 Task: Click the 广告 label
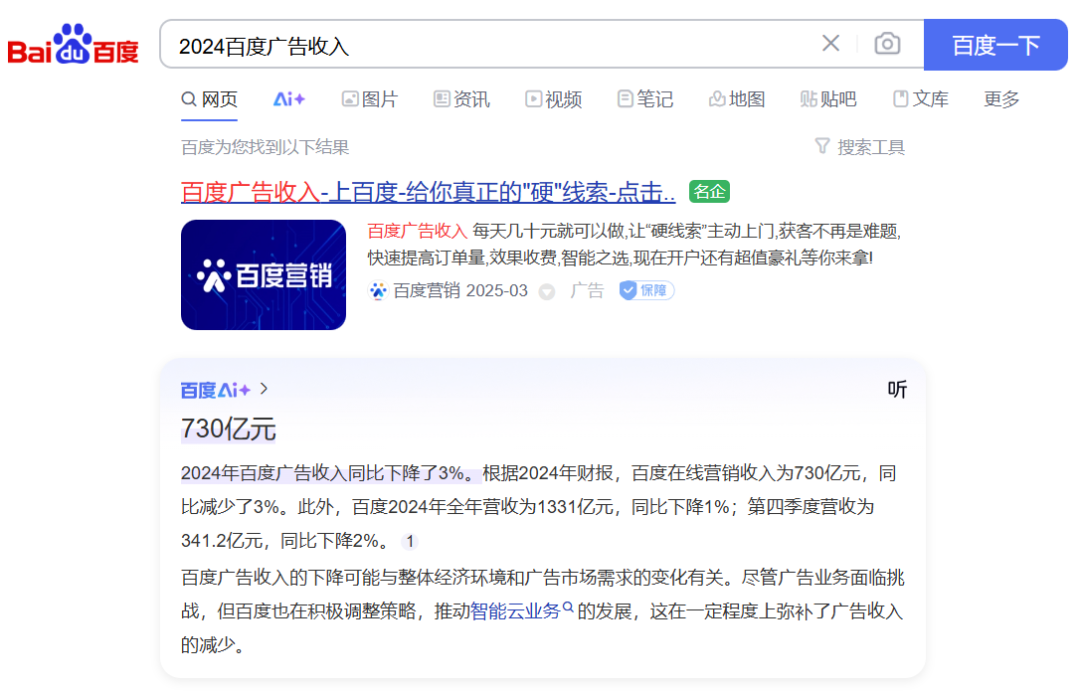[587, 291]
